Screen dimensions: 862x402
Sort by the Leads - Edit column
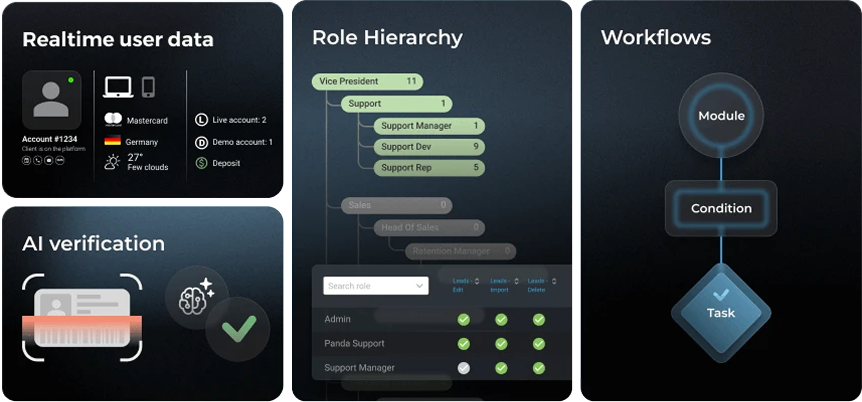pyautogui.click(x=463, y=285)
